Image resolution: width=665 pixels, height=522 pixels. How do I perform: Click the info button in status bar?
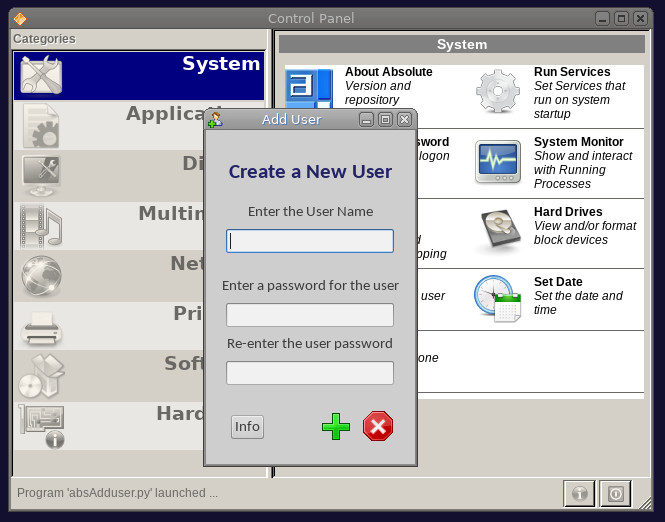(x=578, y=493)
